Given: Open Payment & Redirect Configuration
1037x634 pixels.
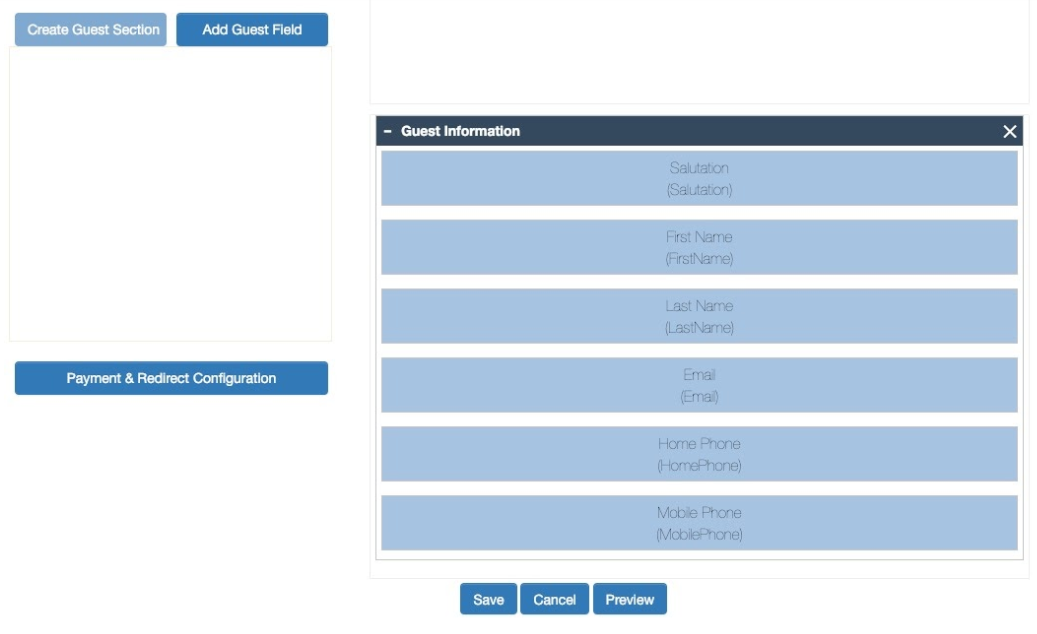Looking at the screenshot, I should 171,378.
